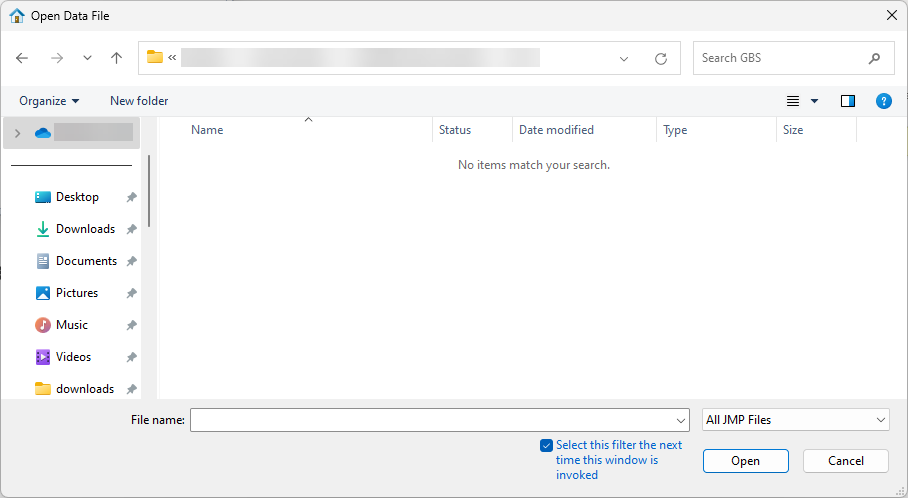Select Downloads in the navigation pane

(x=85, y=229)
